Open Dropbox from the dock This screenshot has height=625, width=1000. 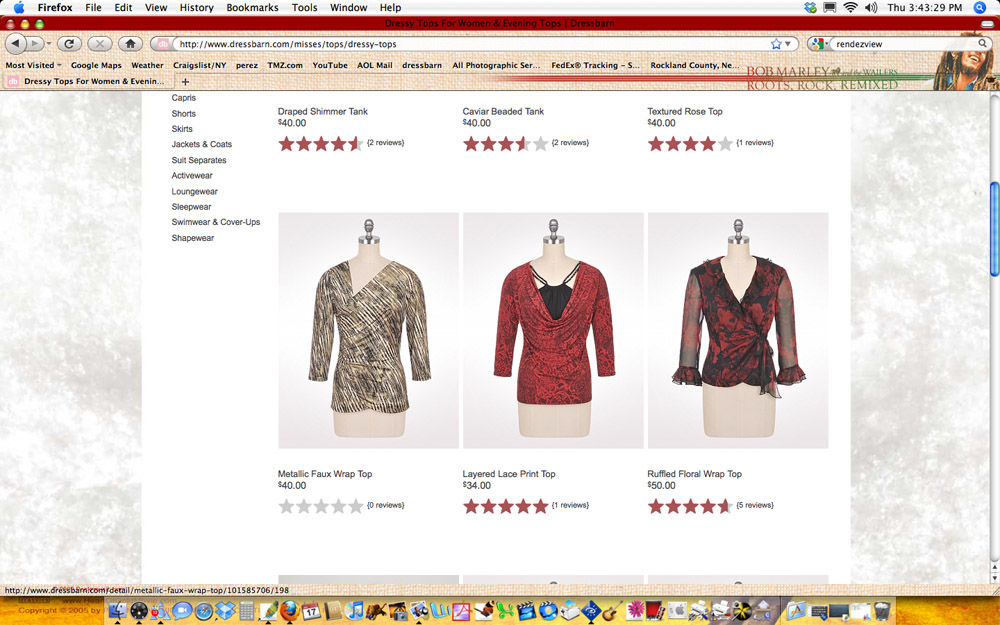coord(224,610)
